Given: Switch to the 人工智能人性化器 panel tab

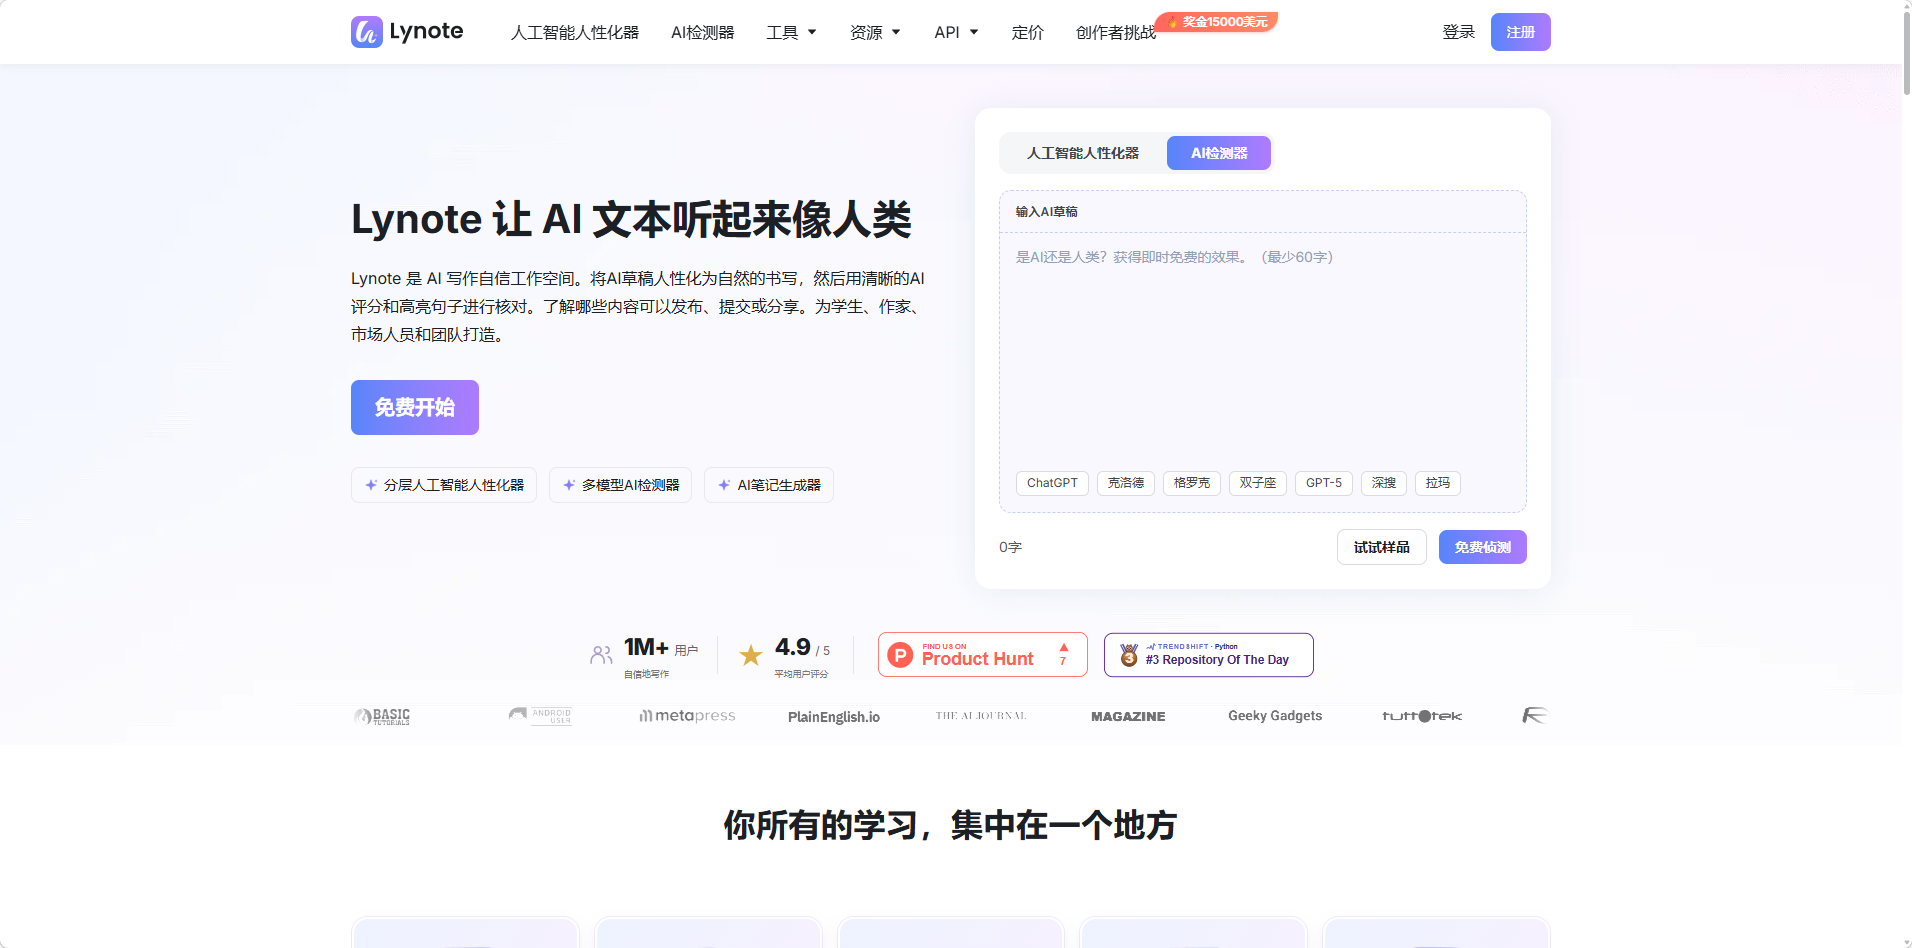Looking at the screenshot, I should (1083, 153).
